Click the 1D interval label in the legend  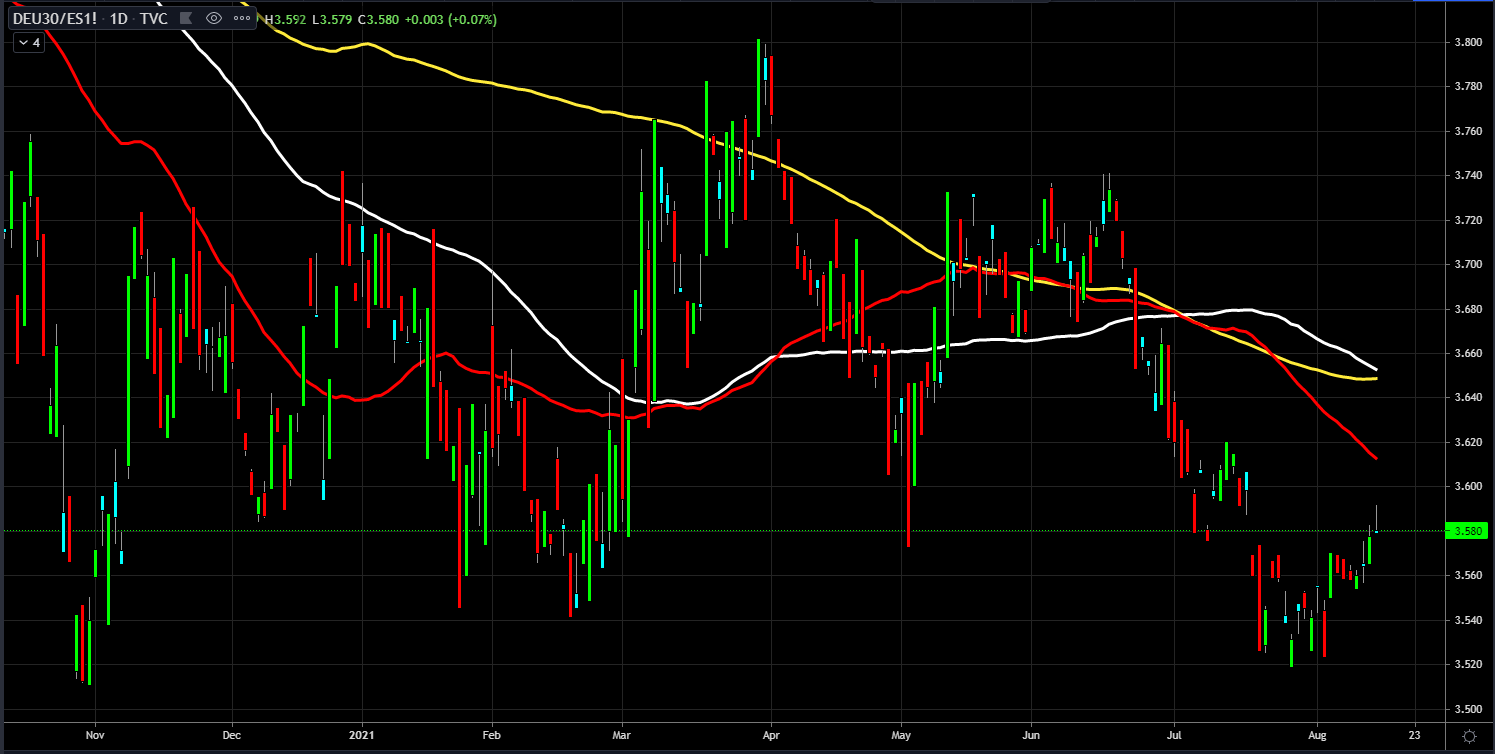[x=118, y=18]
